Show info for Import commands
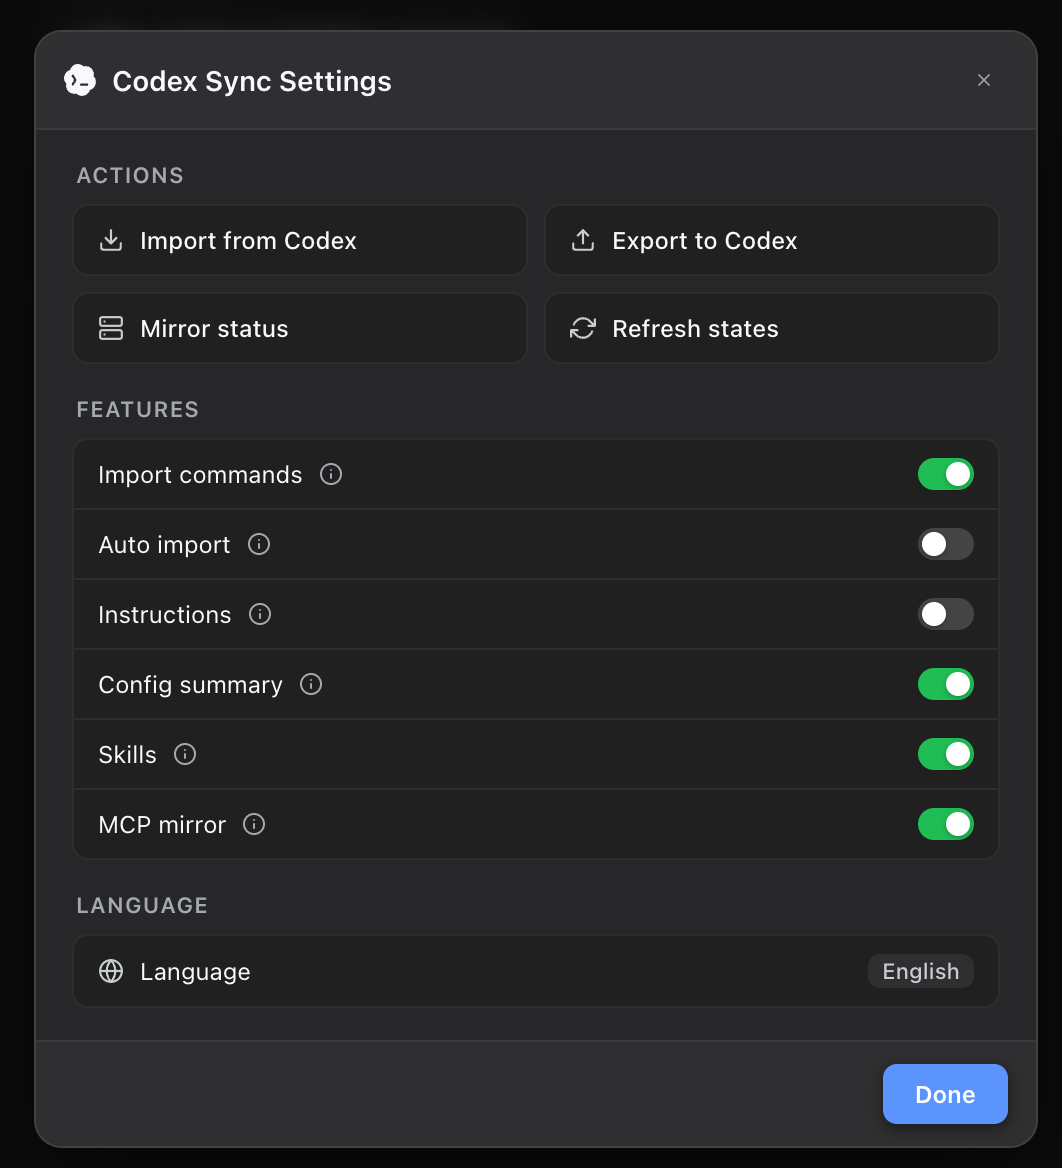 click(331, 474)
